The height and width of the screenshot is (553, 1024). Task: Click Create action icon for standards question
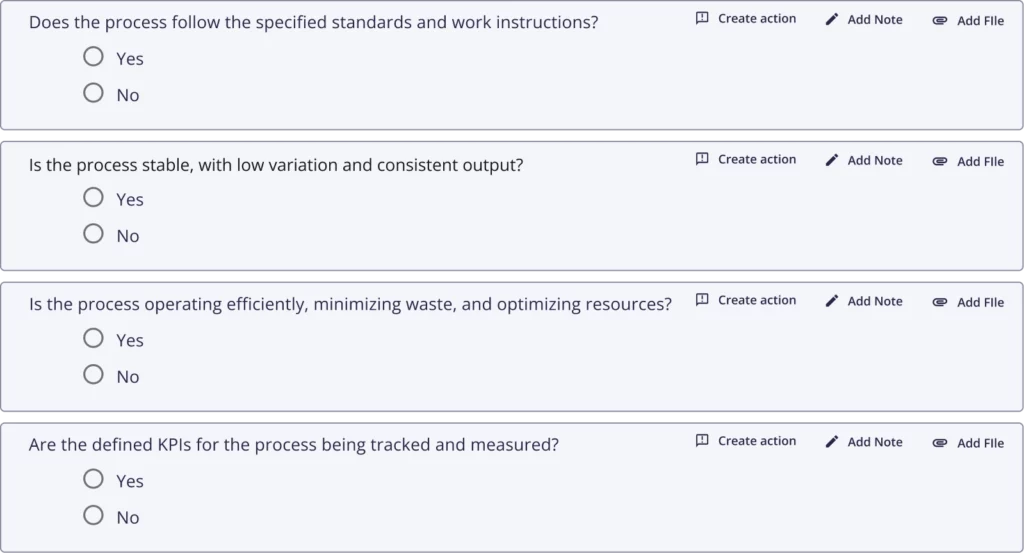tap(702, 18)
